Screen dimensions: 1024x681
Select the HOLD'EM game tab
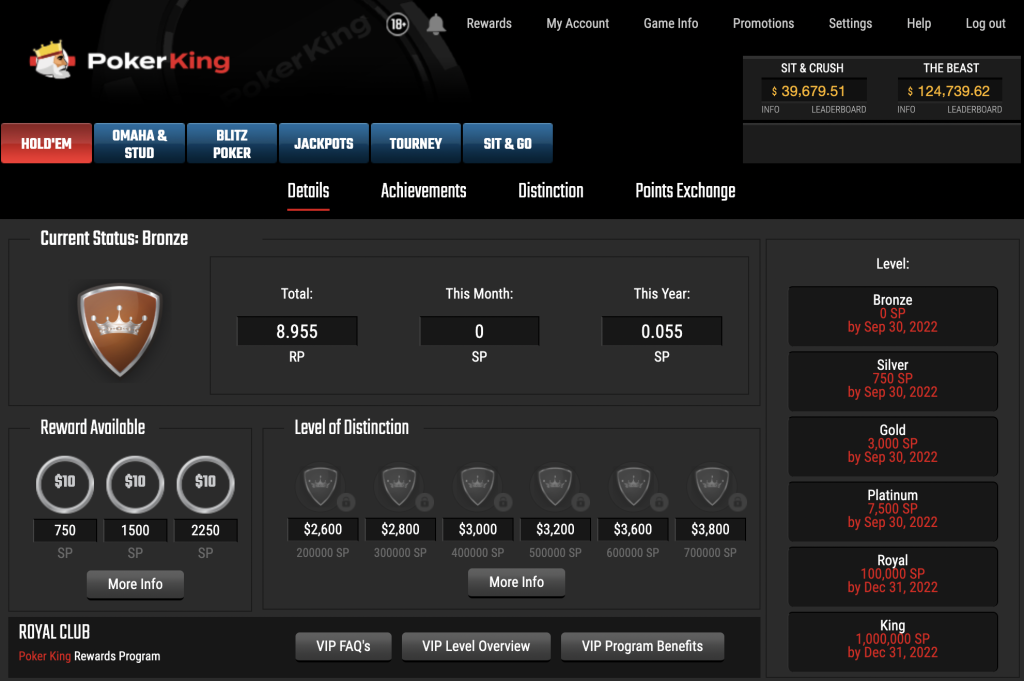[46, 143]
